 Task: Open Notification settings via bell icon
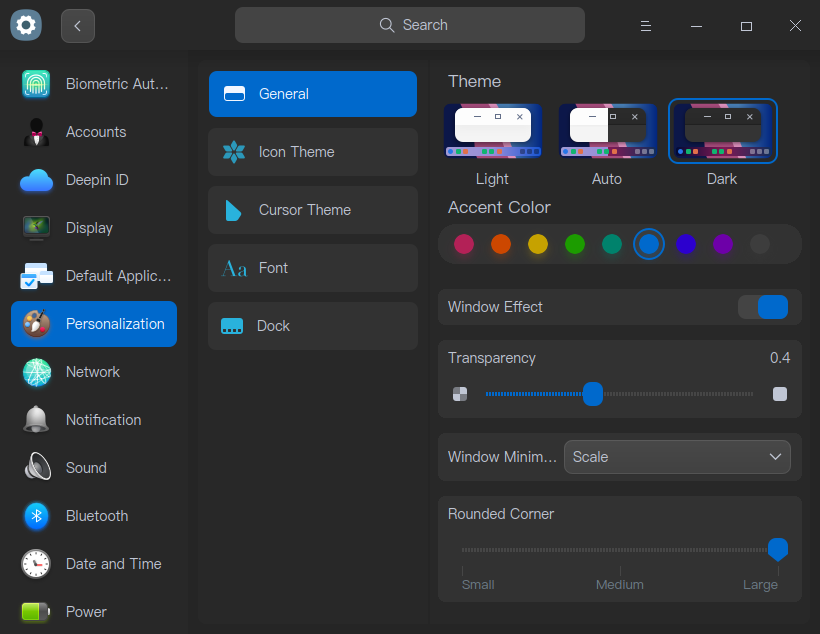[x=36, y=420]
